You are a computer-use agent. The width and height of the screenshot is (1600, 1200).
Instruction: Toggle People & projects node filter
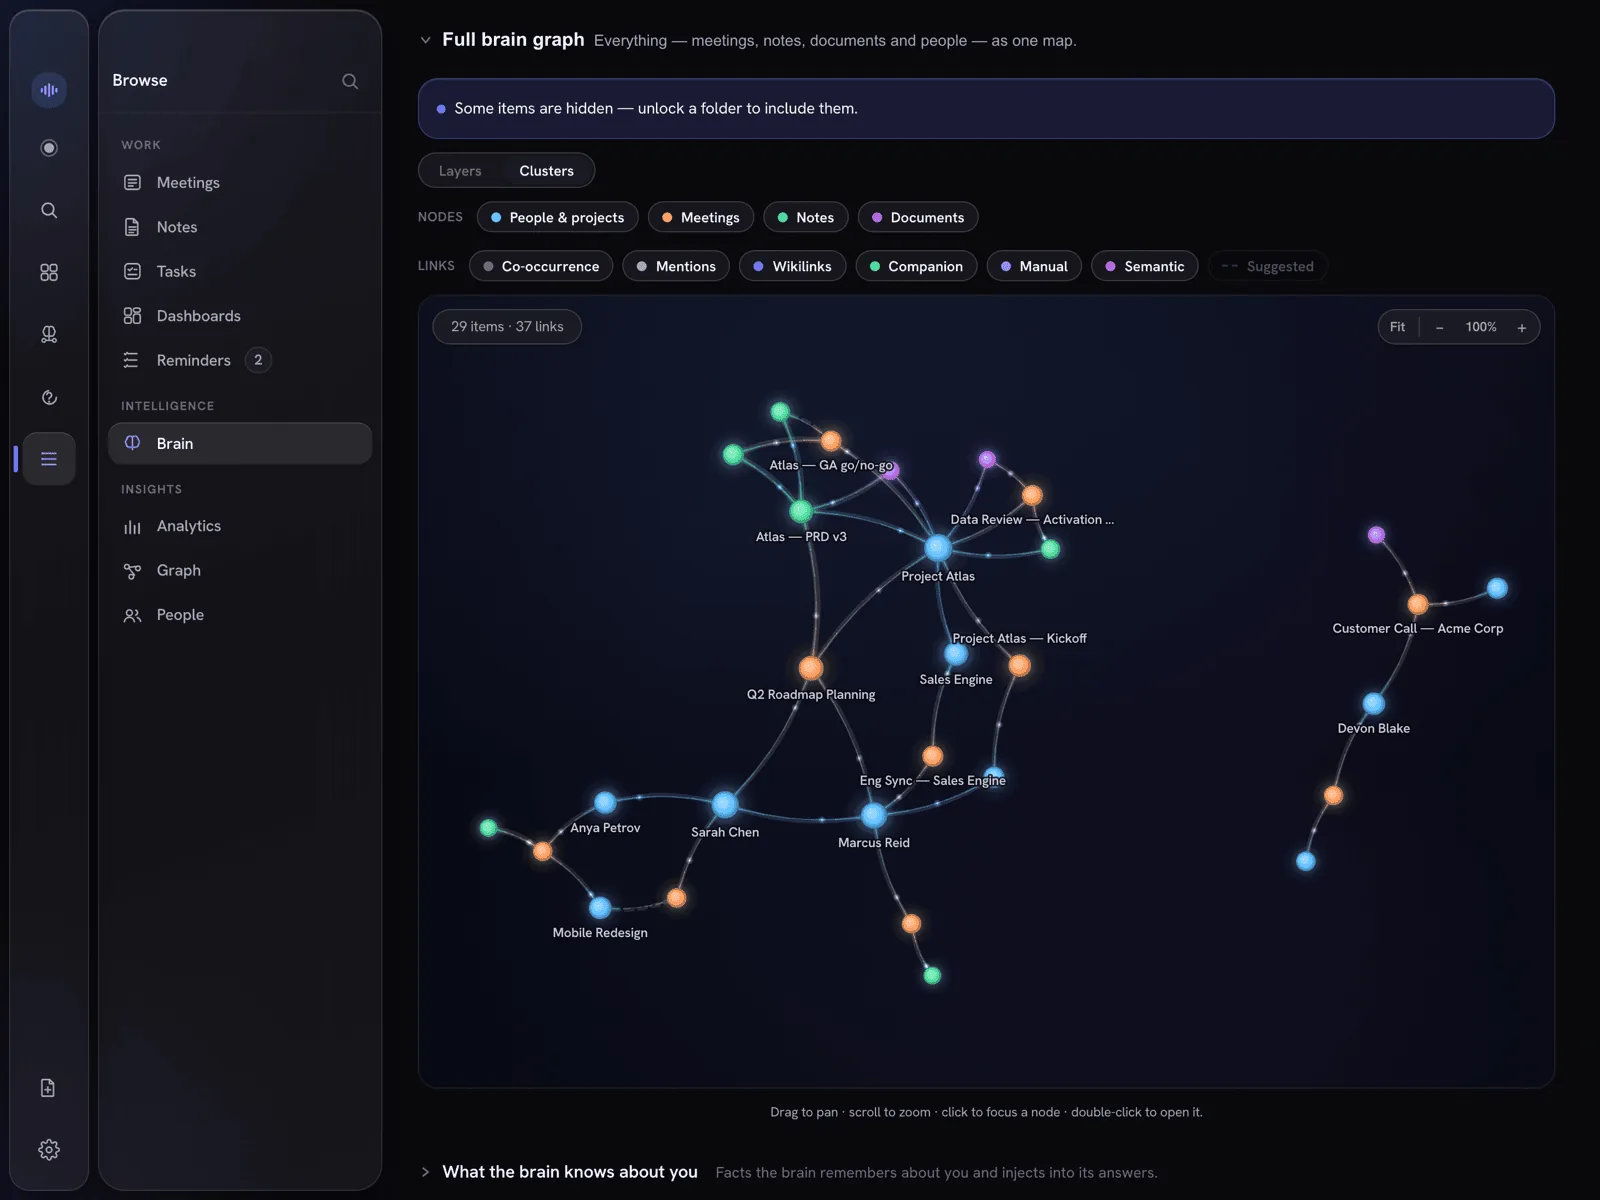(x=557, y=217)
